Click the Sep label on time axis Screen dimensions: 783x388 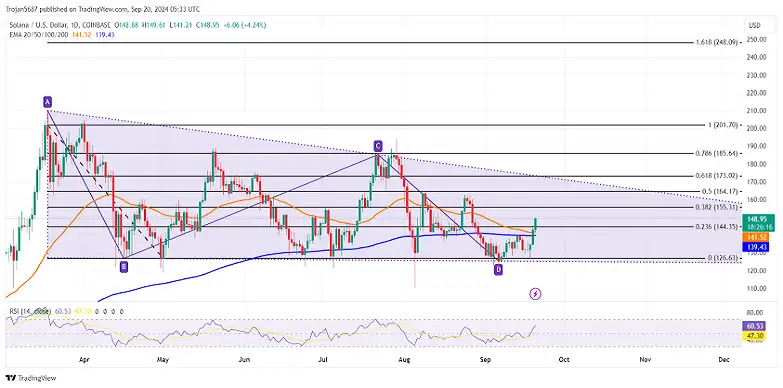click(x=485, y=359)
